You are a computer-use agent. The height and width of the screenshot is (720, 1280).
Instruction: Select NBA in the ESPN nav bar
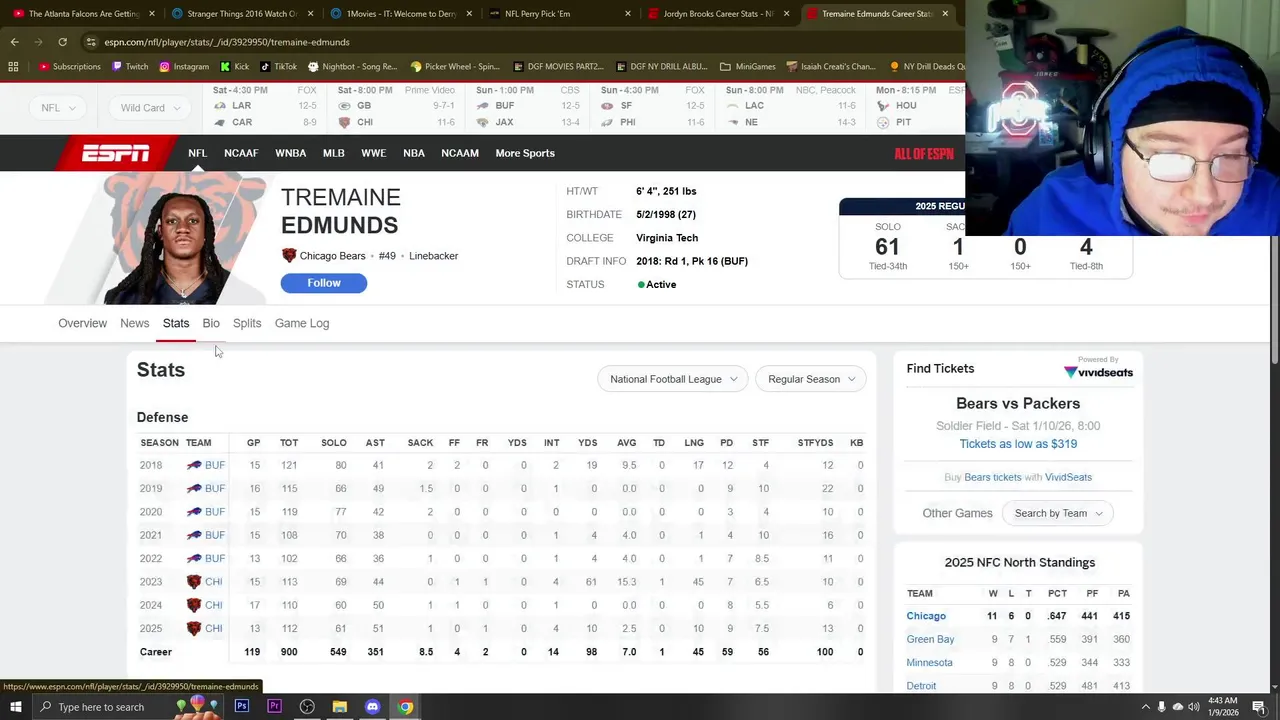[x=414, y=153]
